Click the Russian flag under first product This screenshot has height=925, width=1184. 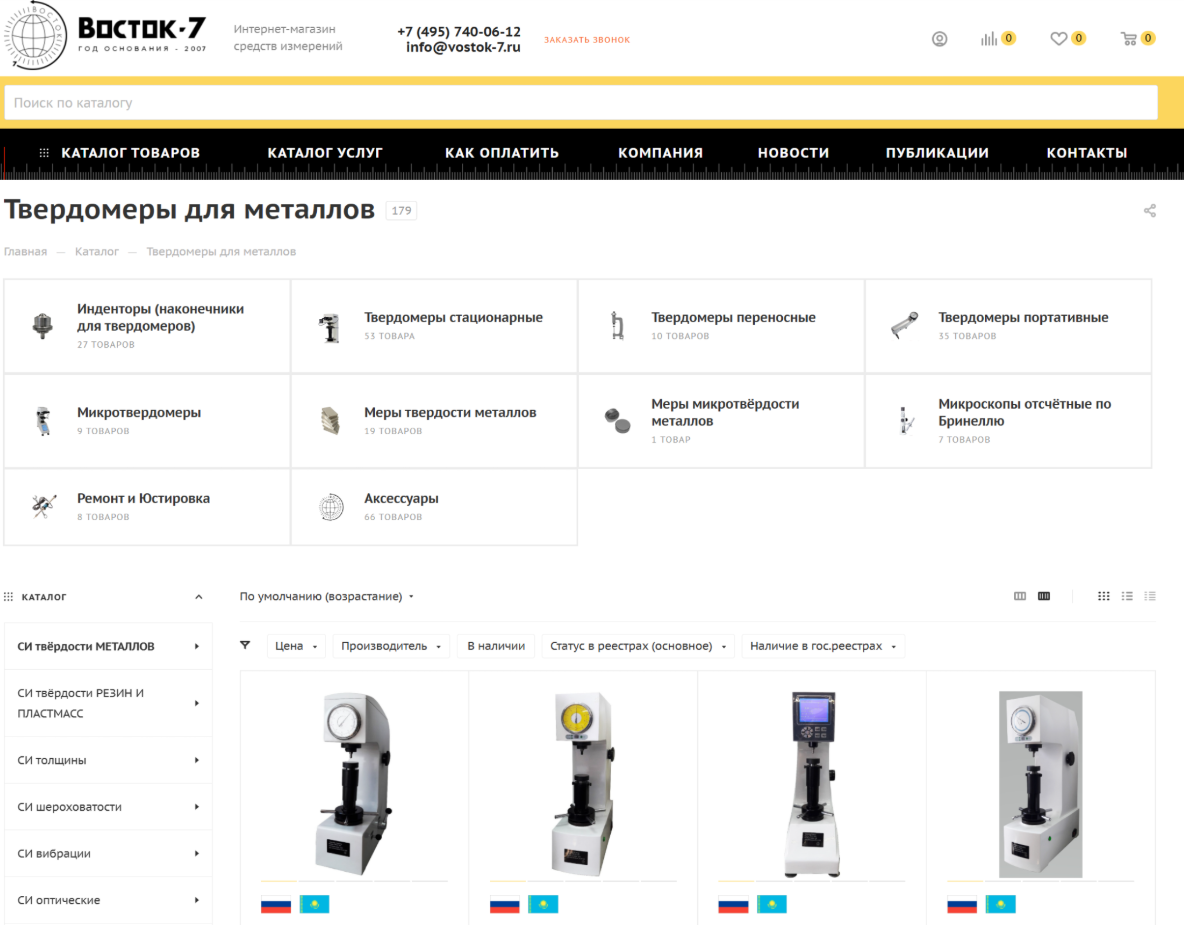click(276, 904)
